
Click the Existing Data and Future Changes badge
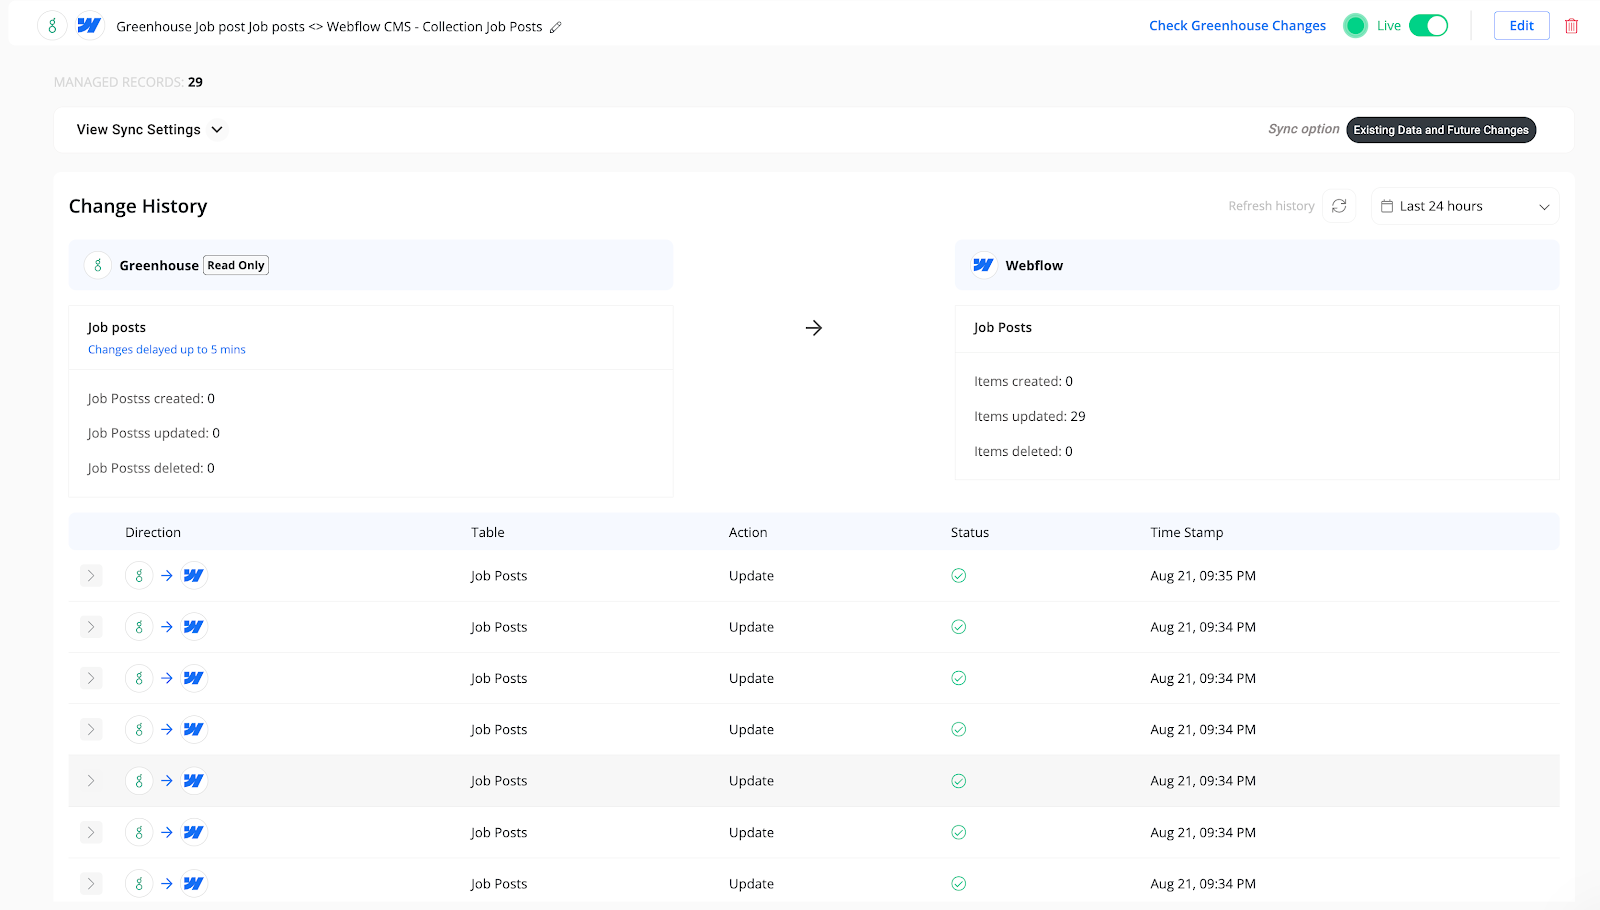[1440, 130]
